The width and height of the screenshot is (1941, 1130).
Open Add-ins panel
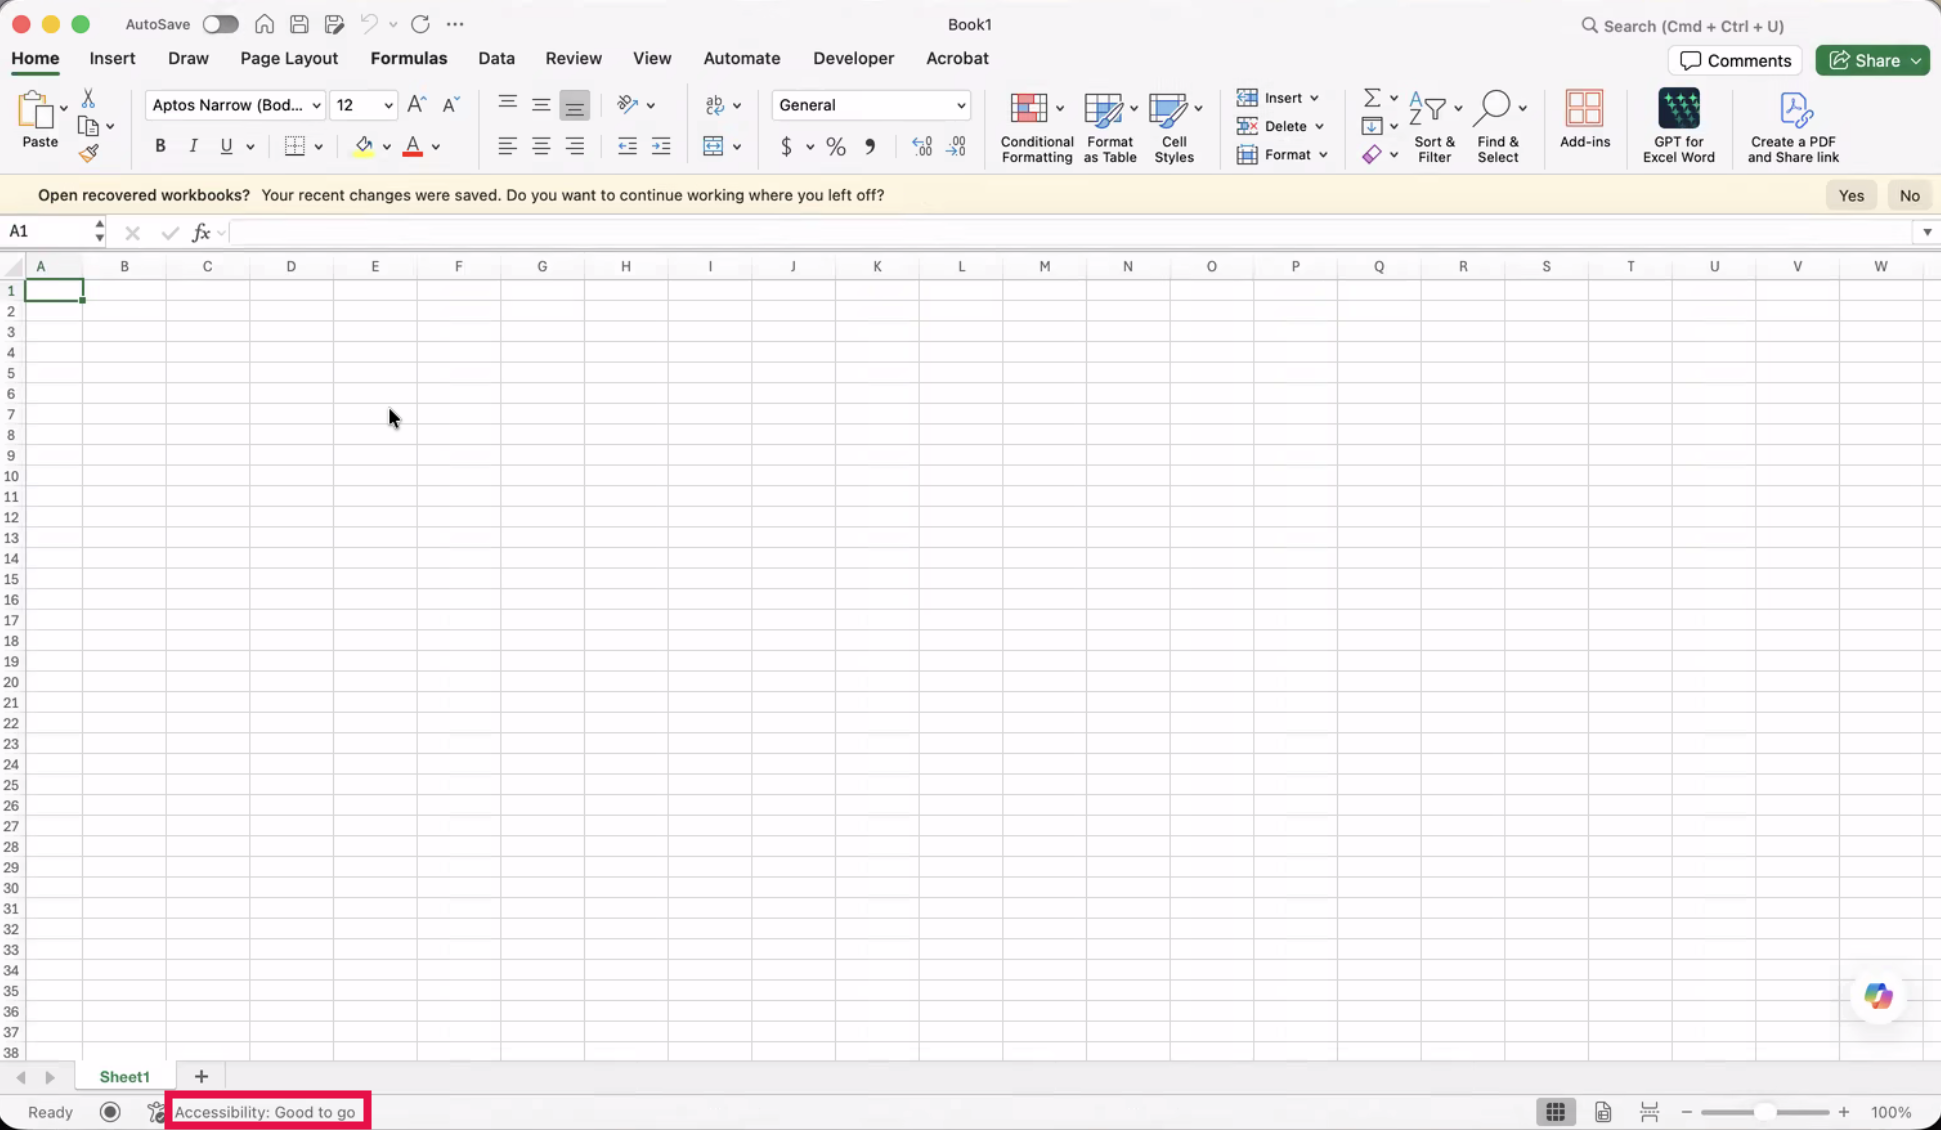pyautogui.click(x=1584, y=119)
